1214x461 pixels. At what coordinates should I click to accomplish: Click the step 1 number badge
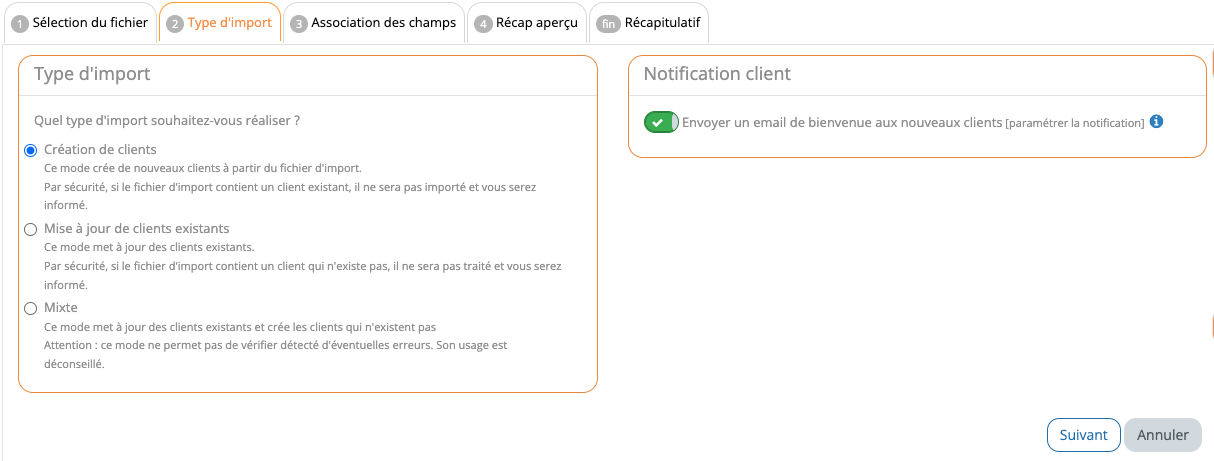pyautogui.click(x=19, y=23)
